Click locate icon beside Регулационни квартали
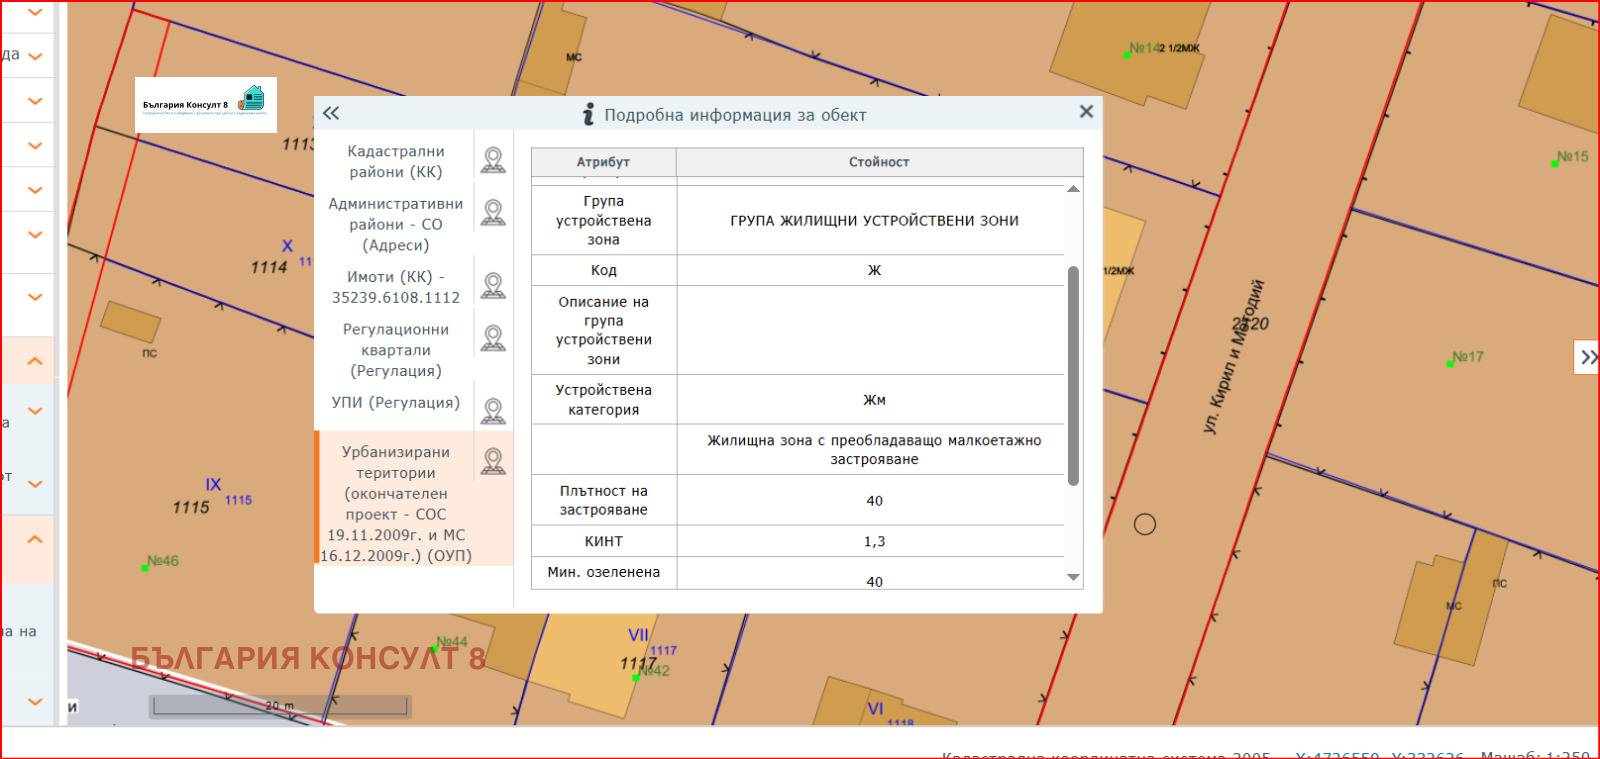The width and height of the screenshot is (1600, 759). click(493, 338)
